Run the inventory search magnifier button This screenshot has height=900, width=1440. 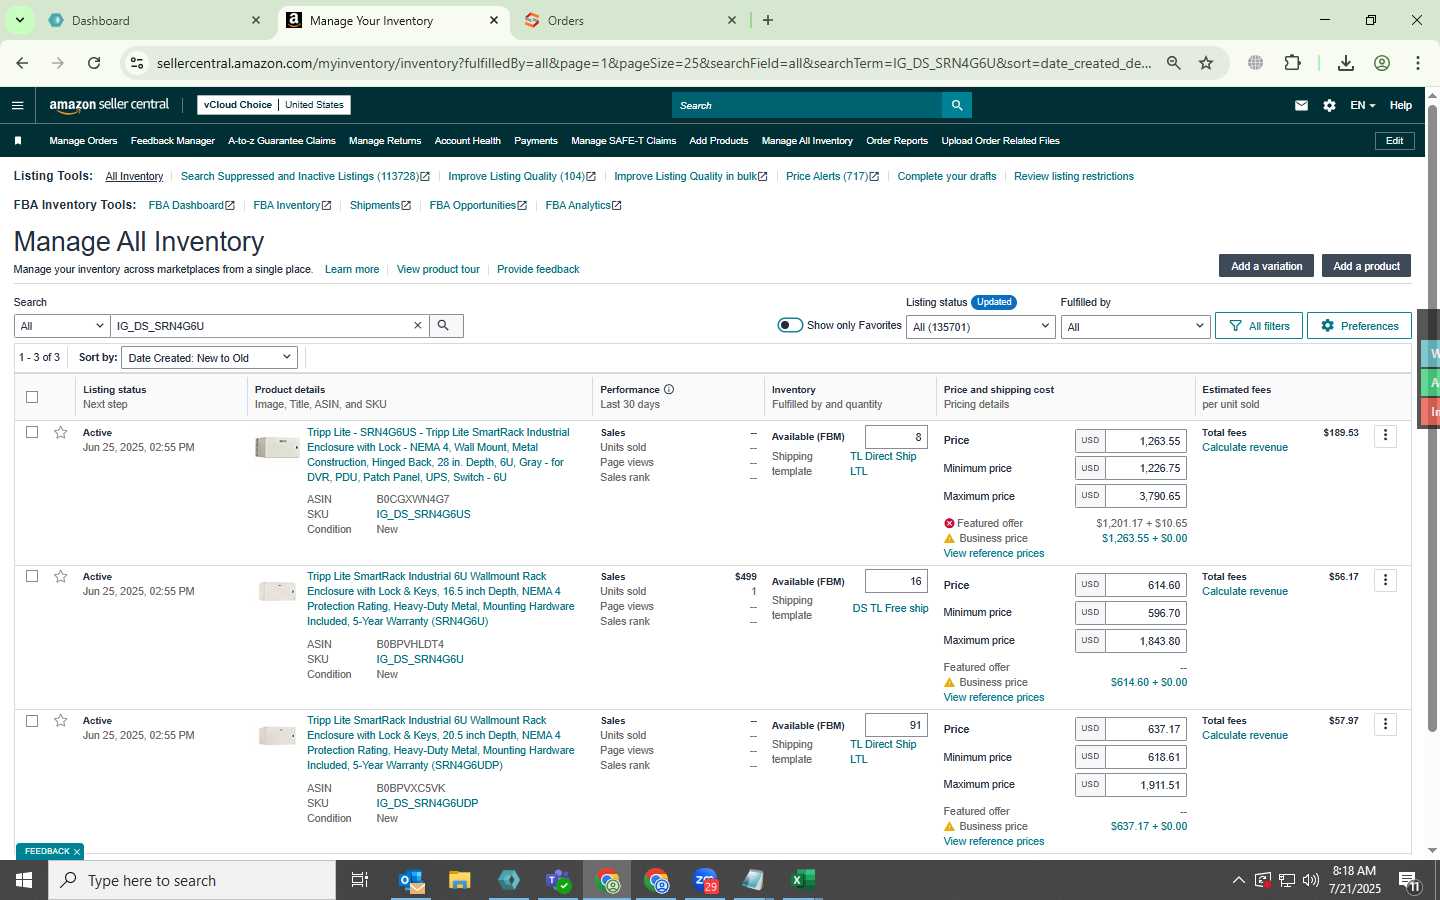click(445, 326)
